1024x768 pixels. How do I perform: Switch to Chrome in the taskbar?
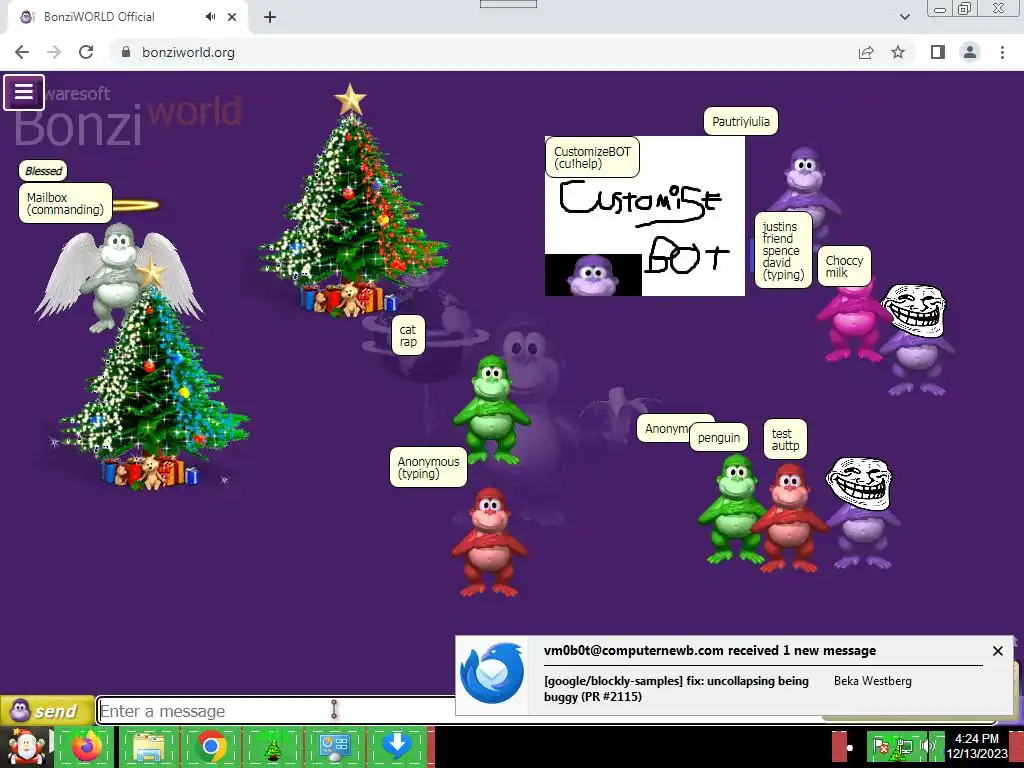(x=210, y=746)
